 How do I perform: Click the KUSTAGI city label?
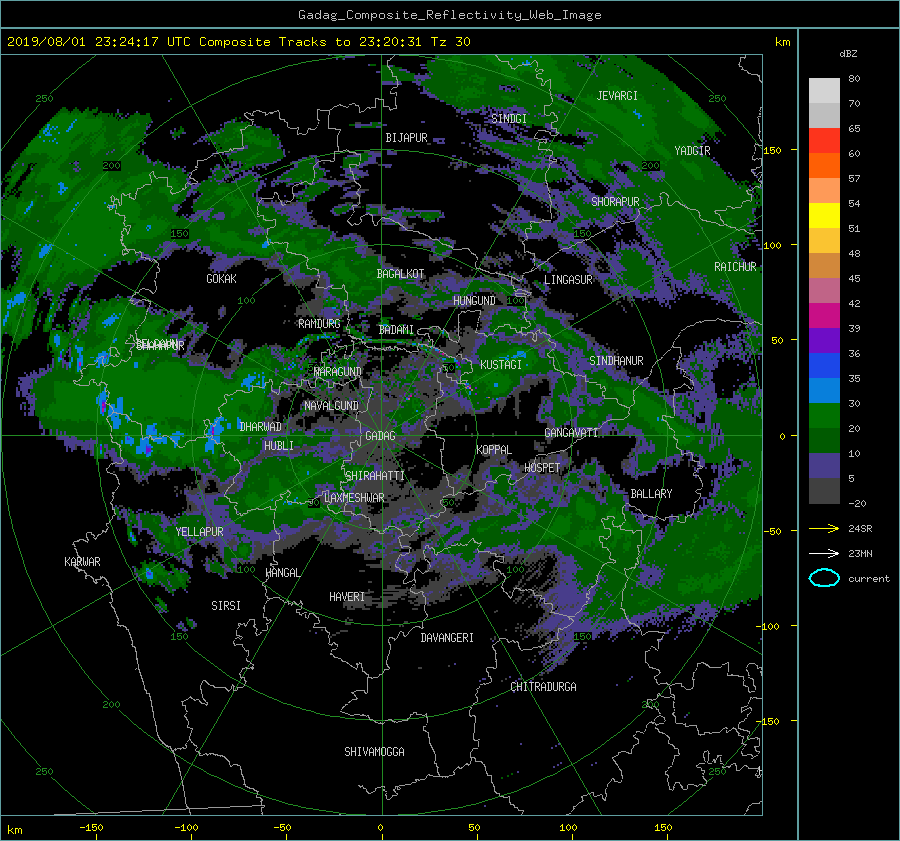(501, 365)
